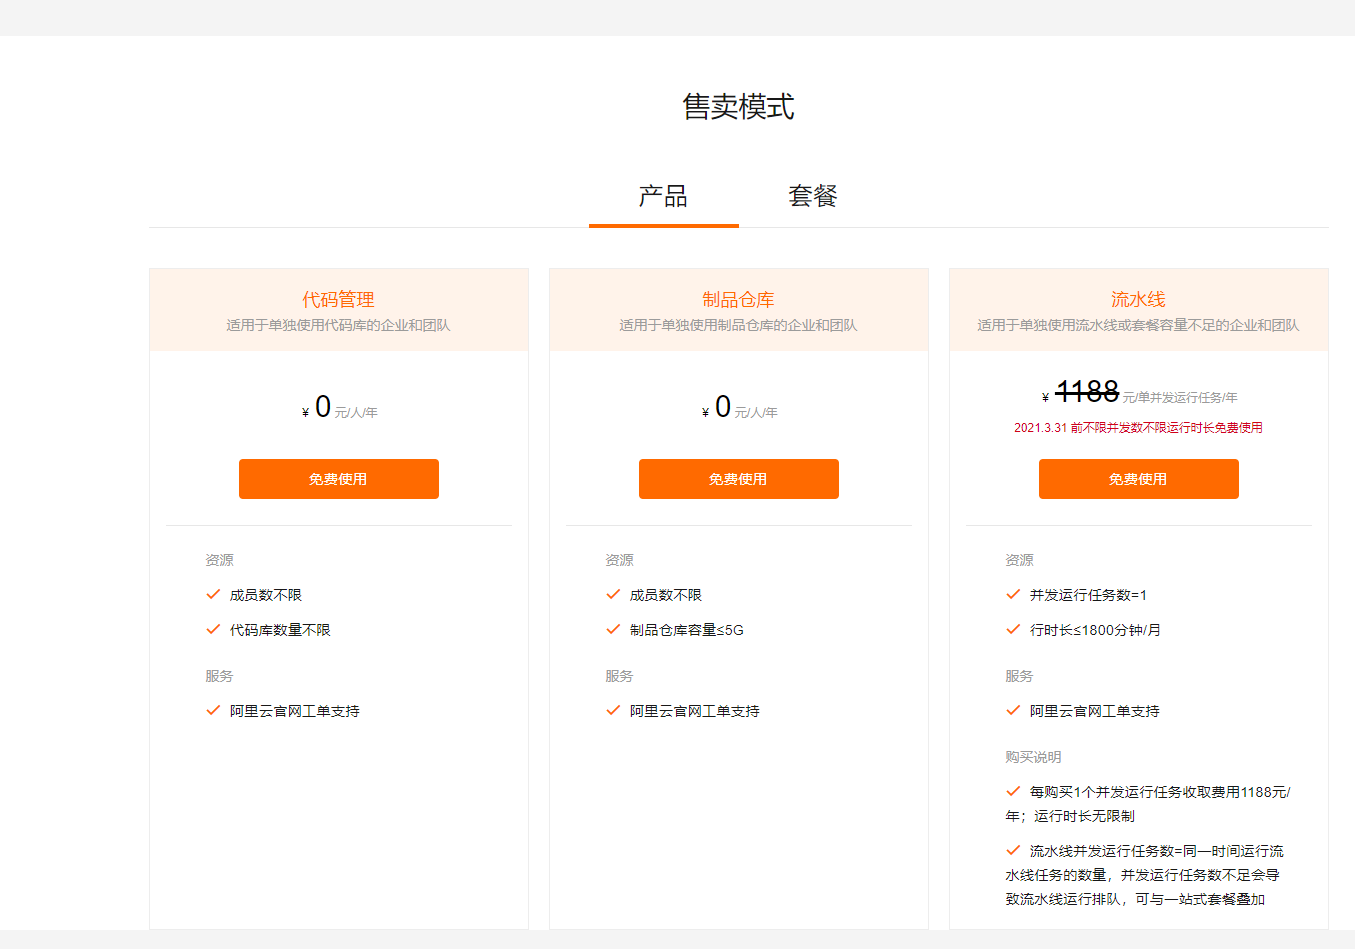
Task: Click the red promotion text about 2021.3.31
Action: point(1138,427)
